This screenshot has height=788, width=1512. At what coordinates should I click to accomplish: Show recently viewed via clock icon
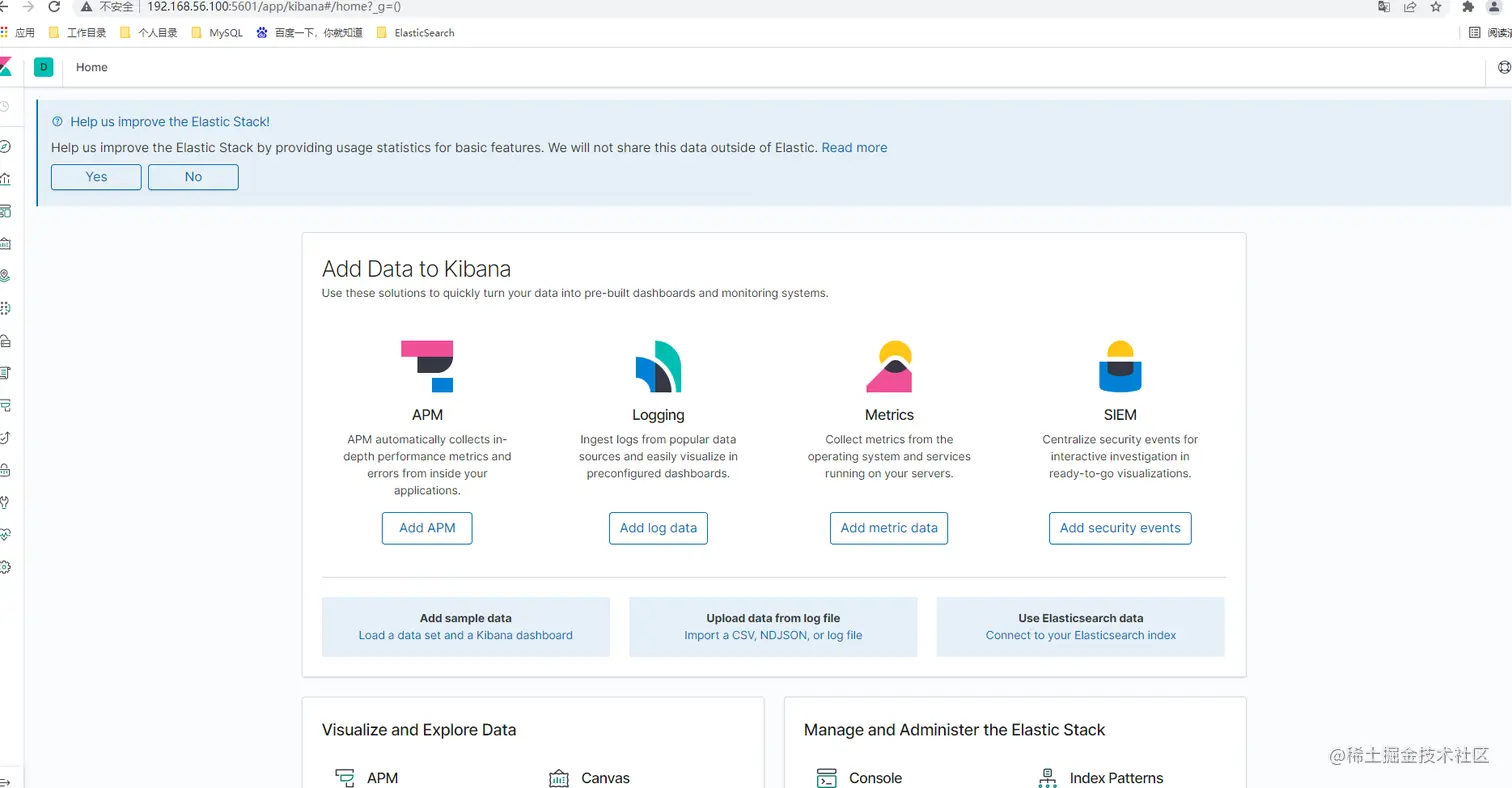point(5,106)
